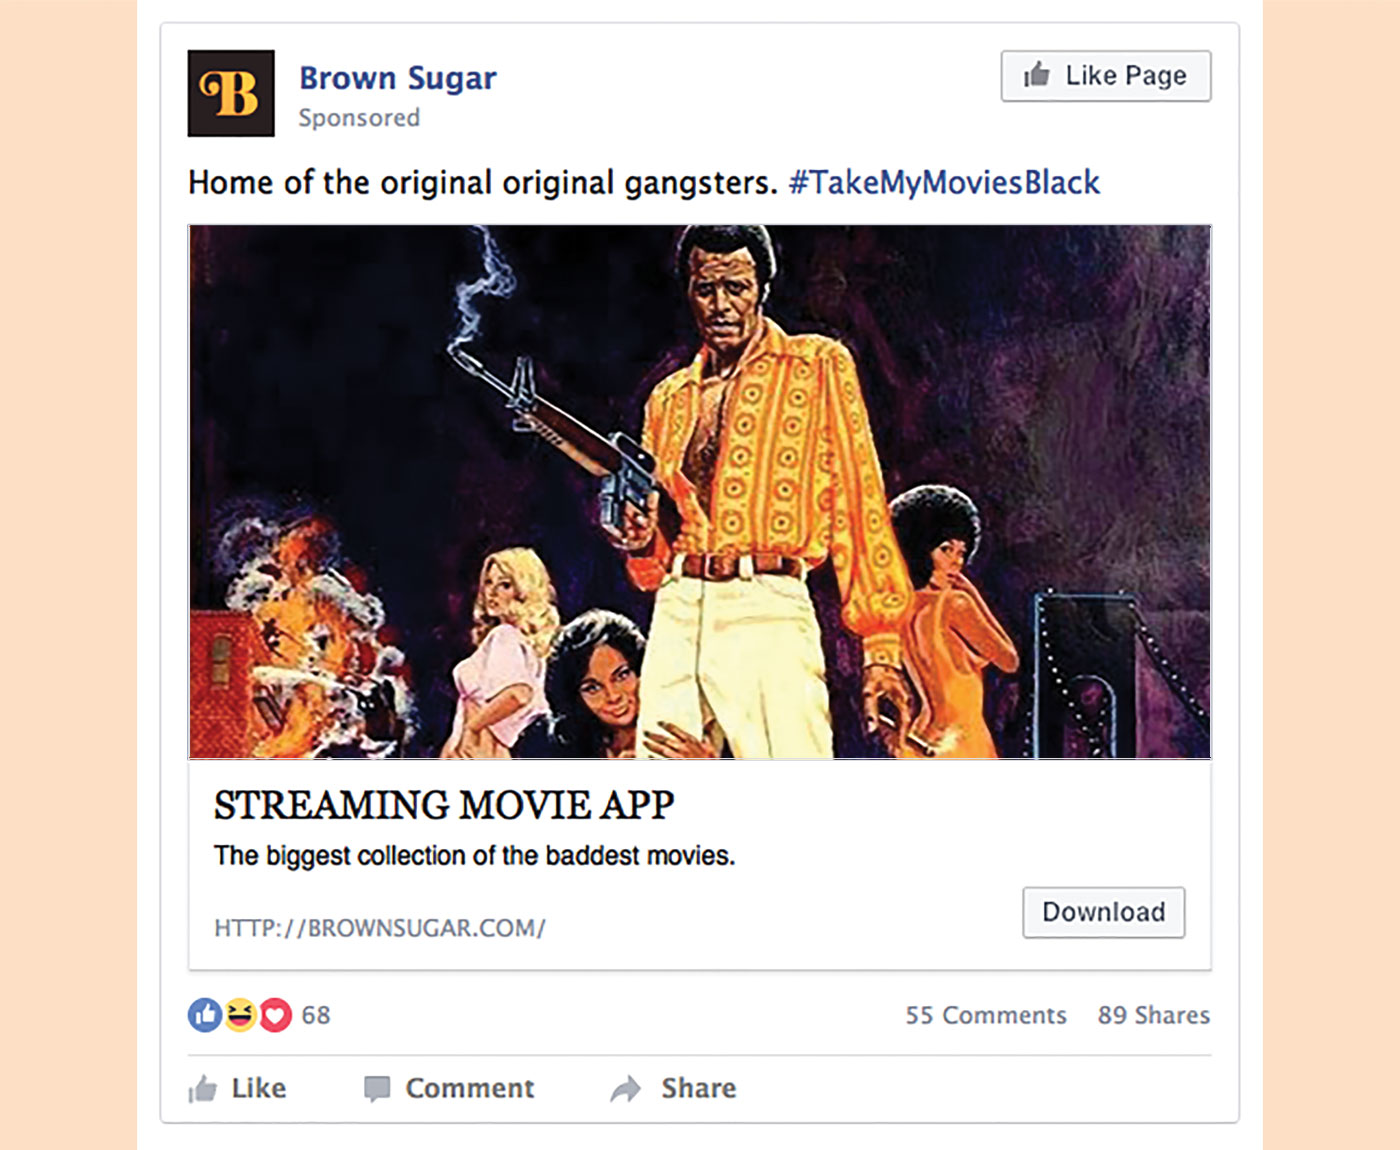View the 68 reactions count

coord(316,1015)
